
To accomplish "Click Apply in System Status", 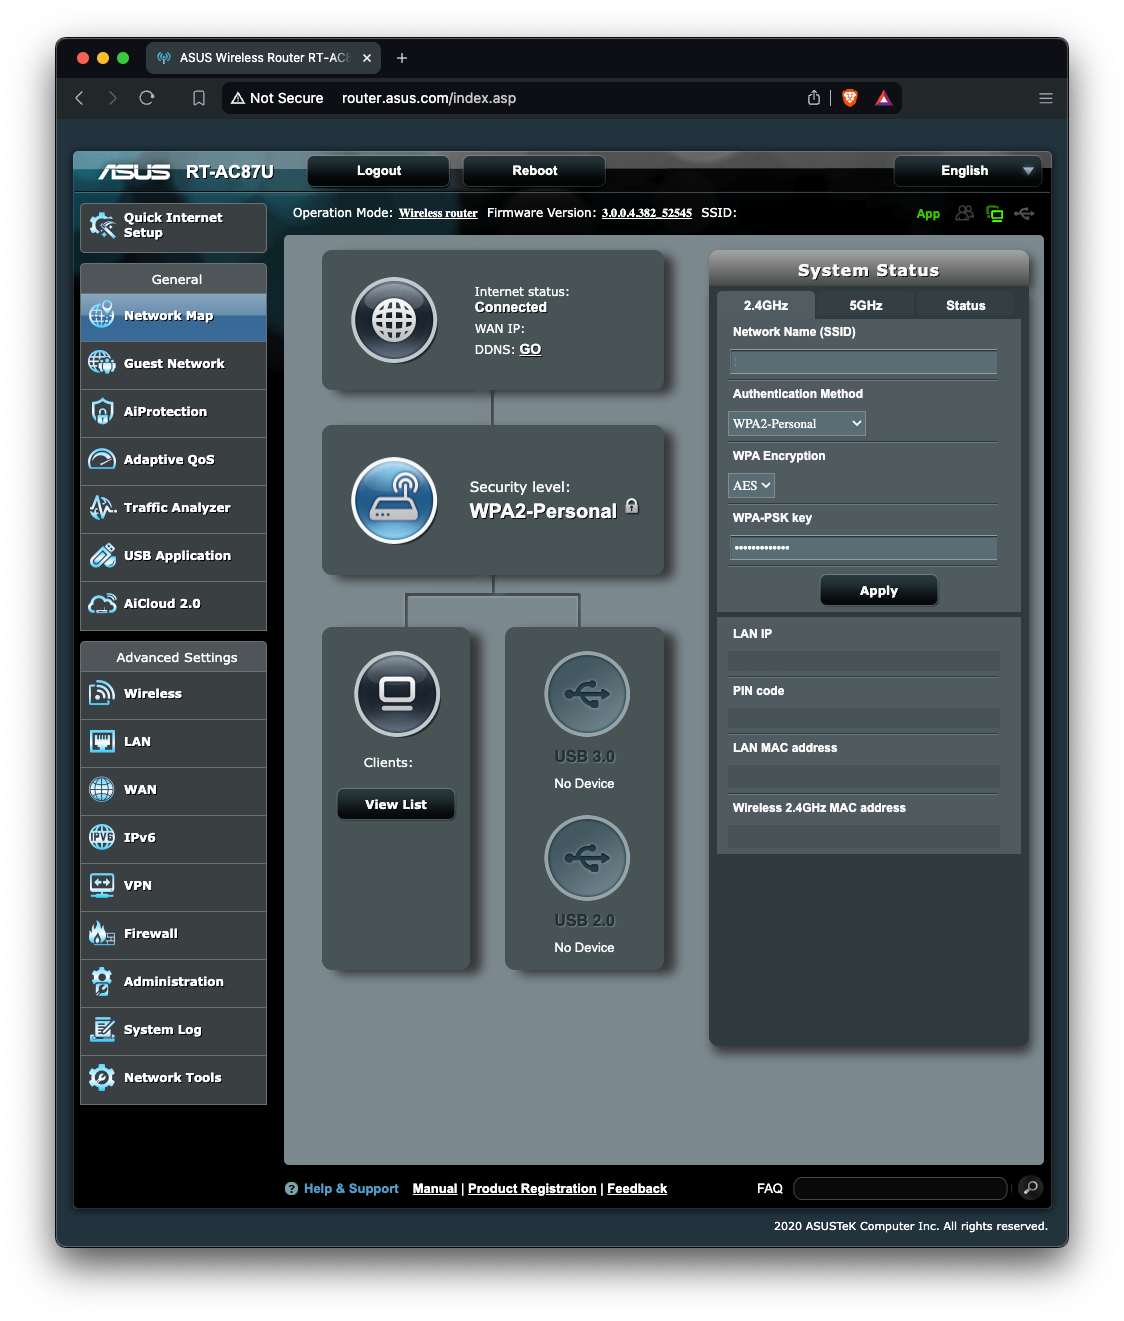I will click(x=879, y=591).
